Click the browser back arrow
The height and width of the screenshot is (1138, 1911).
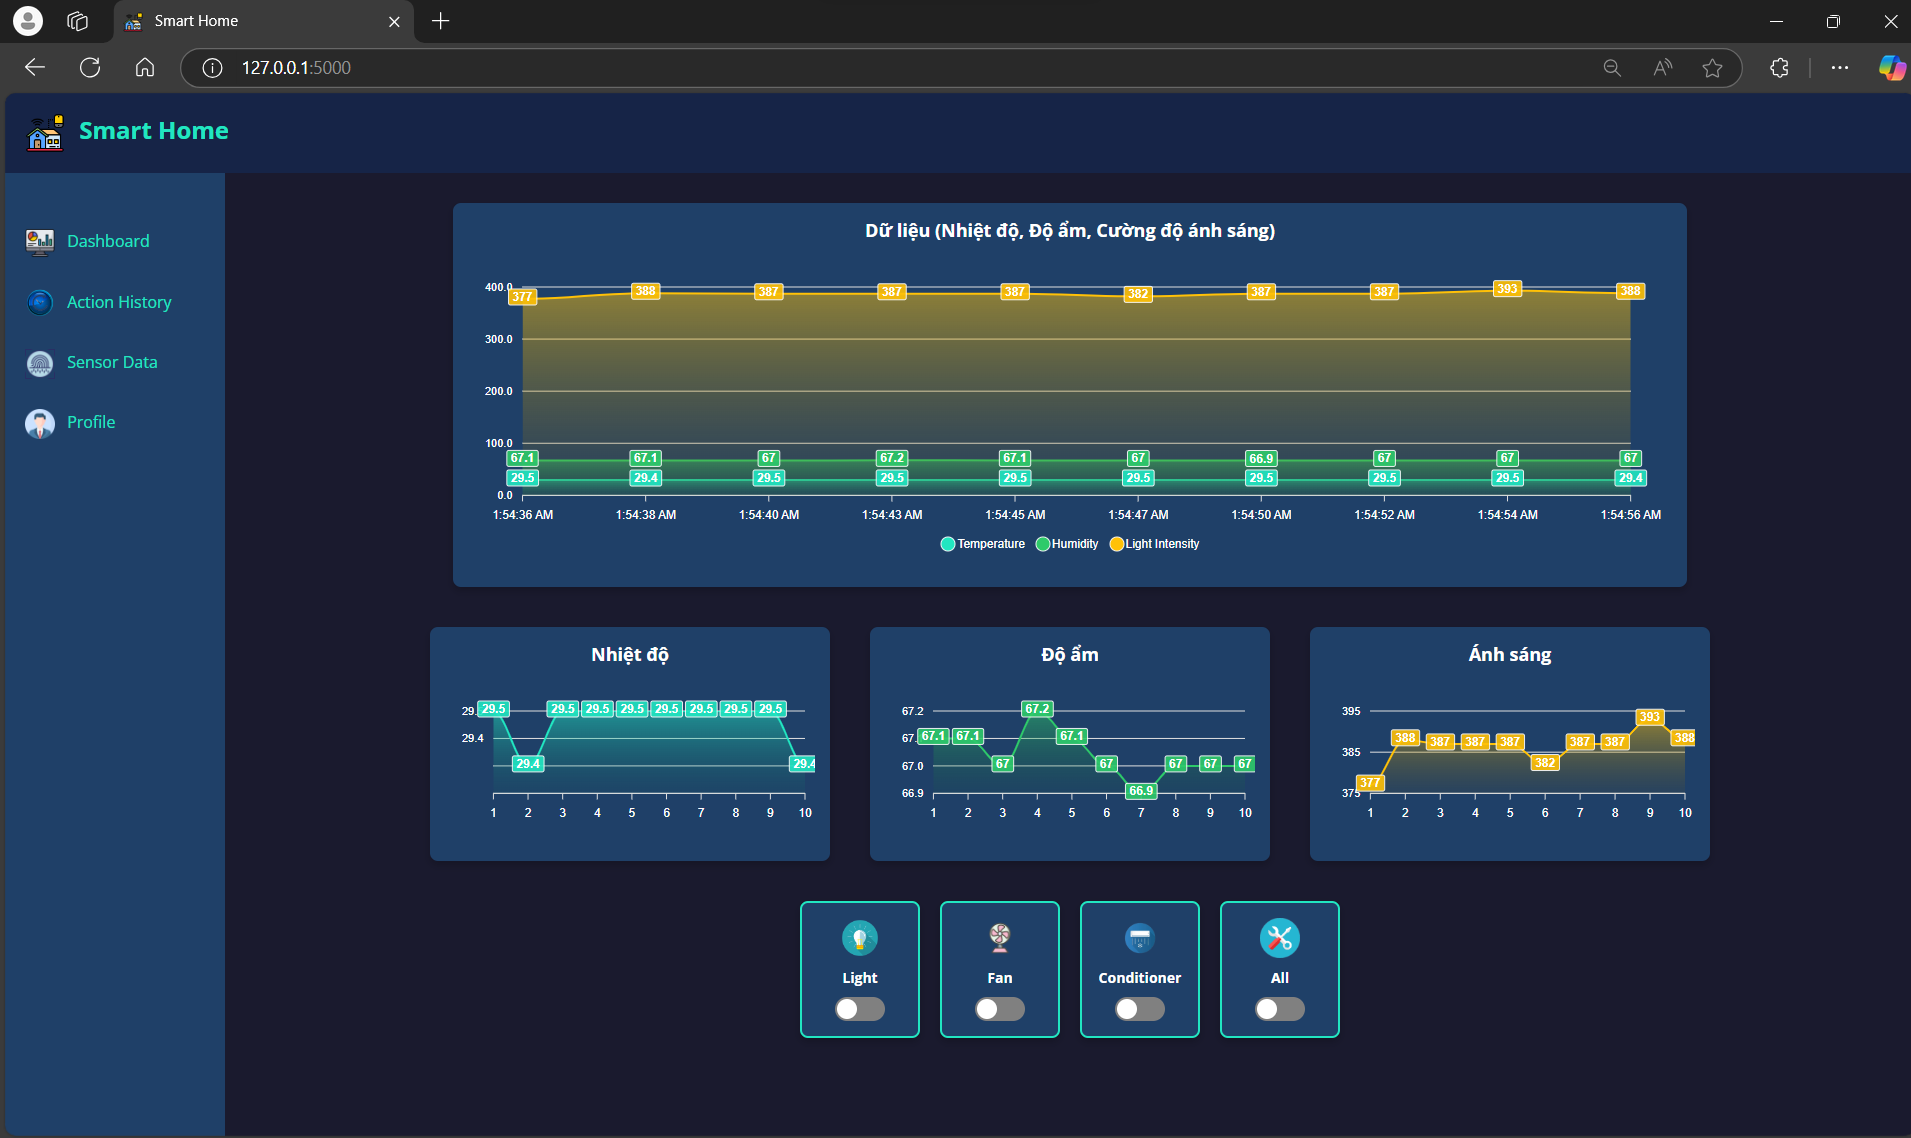[35, 67]
